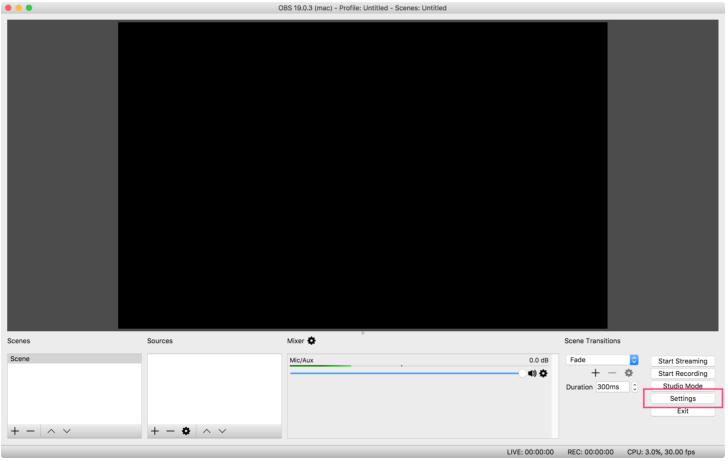Click the Exit button
Viewport: 728px width, 461px height.
pos(682,411)
